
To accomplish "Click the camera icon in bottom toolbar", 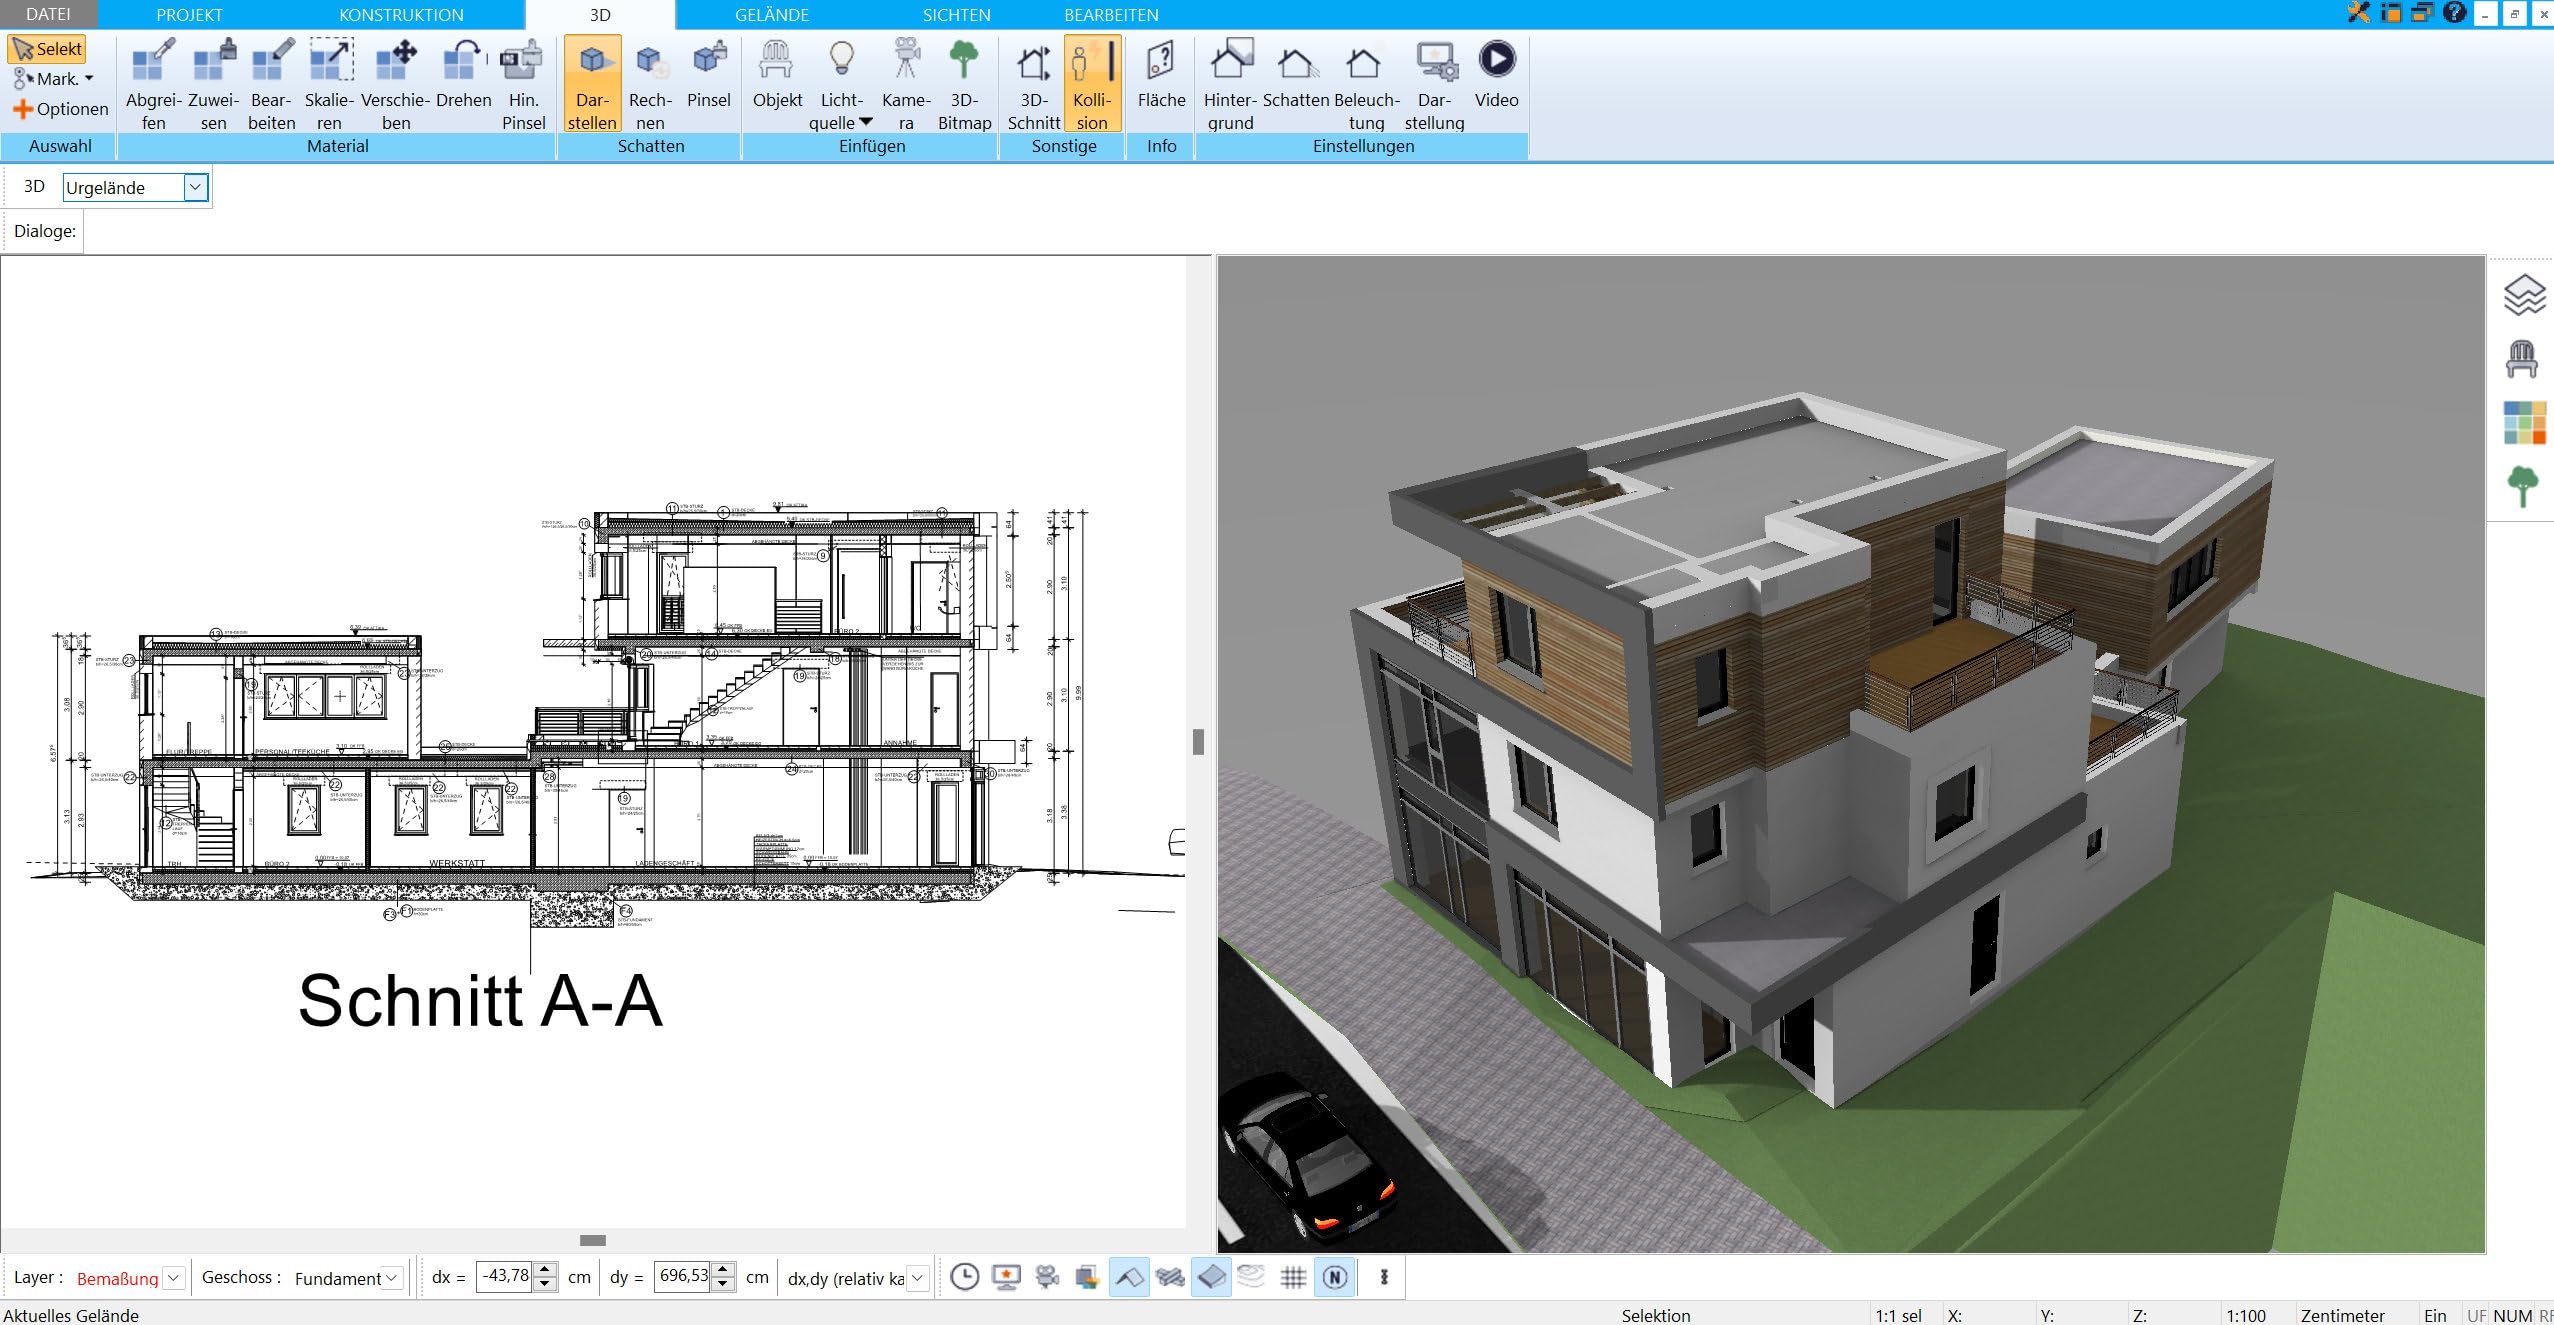I will click(x=1047, y=1277).
